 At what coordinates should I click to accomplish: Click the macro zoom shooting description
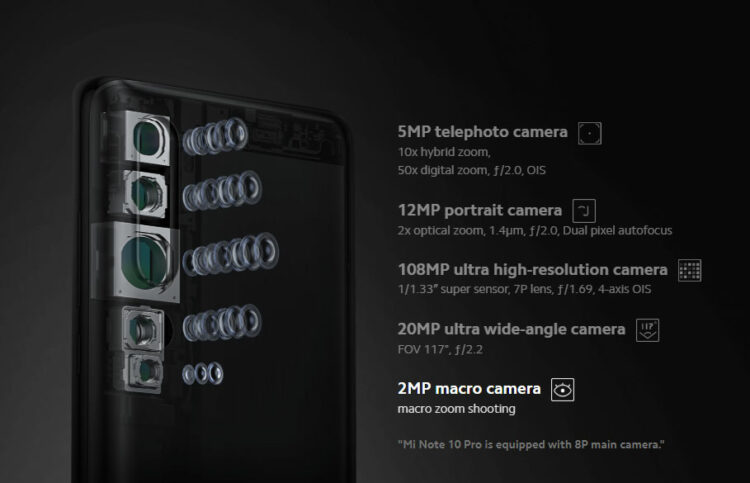pyautogui.click(x=456, y=409)
